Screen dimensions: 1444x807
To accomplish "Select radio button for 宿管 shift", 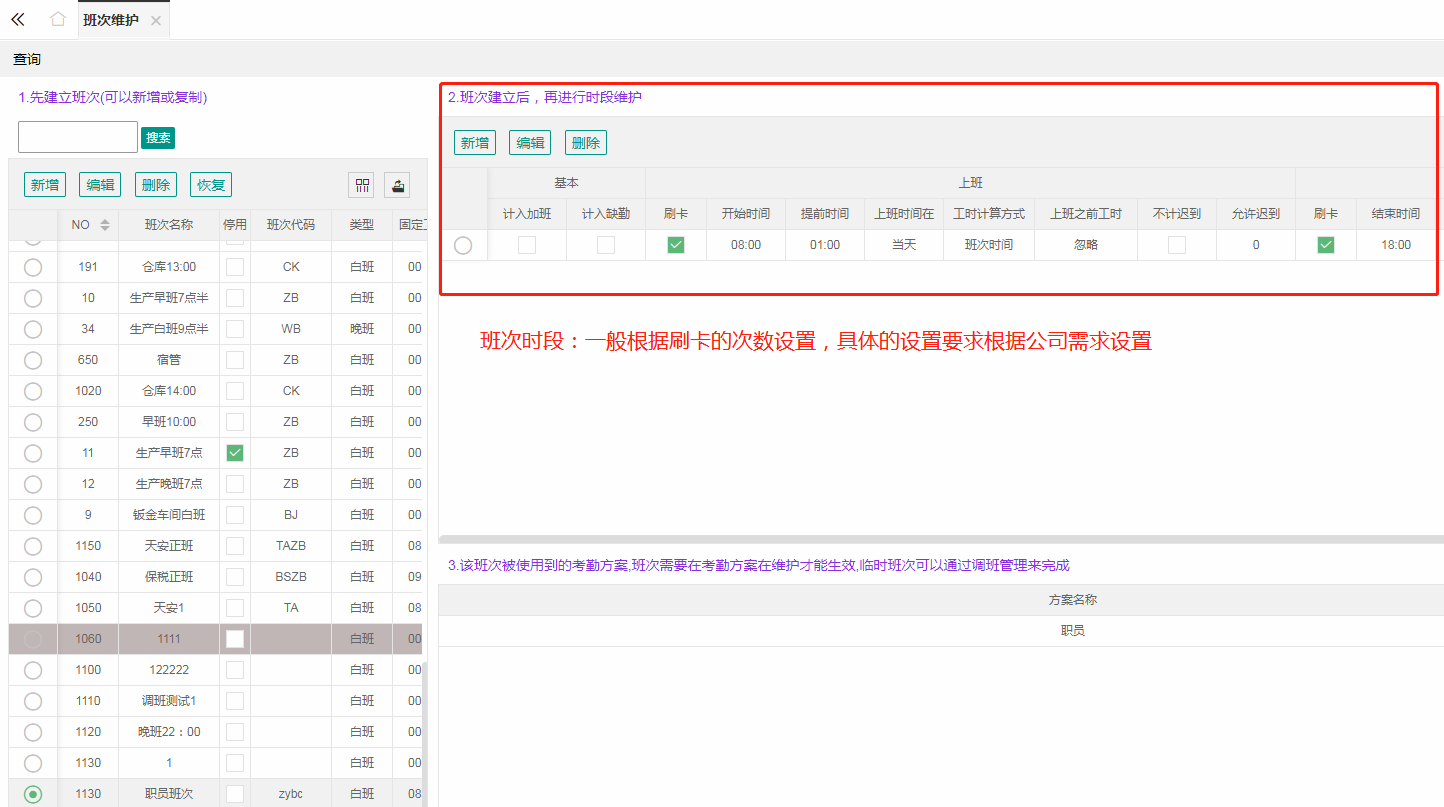I will click(33, 360).
